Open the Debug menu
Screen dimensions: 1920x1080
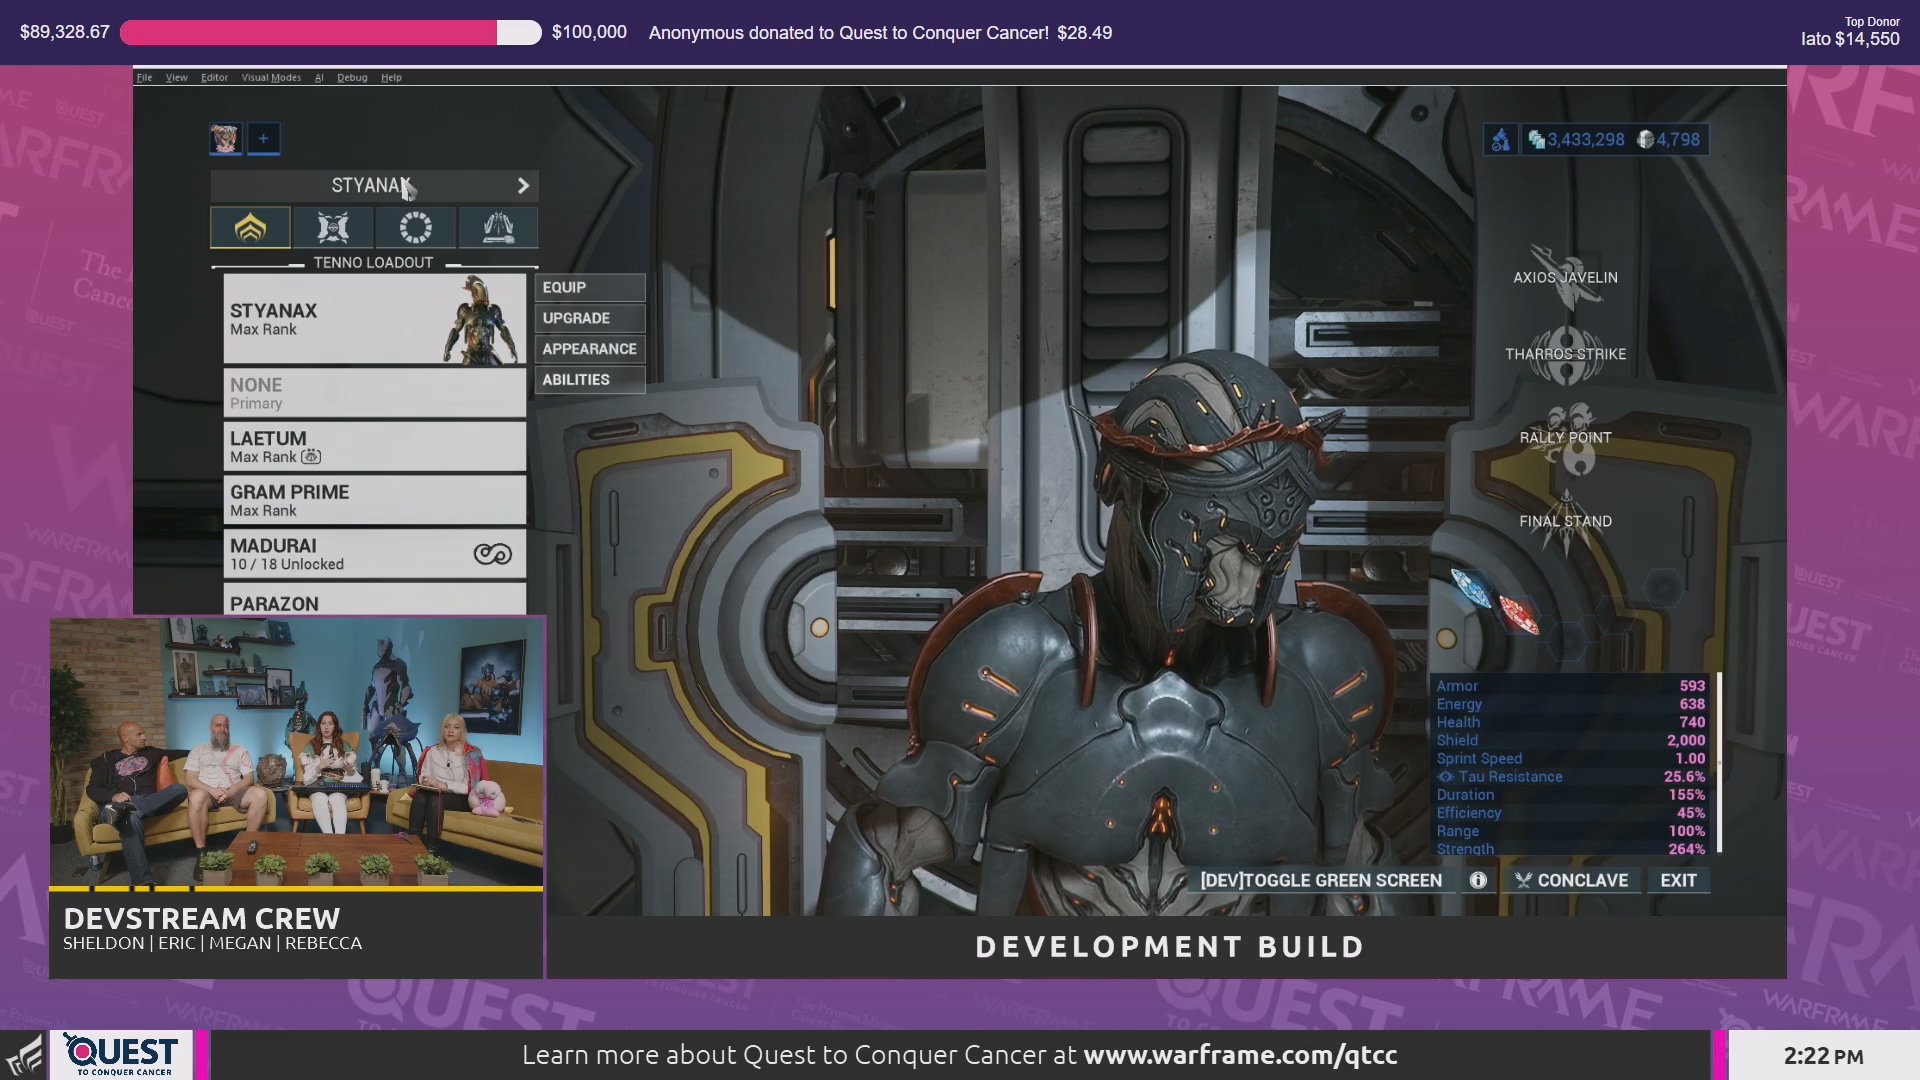[352, 77]
